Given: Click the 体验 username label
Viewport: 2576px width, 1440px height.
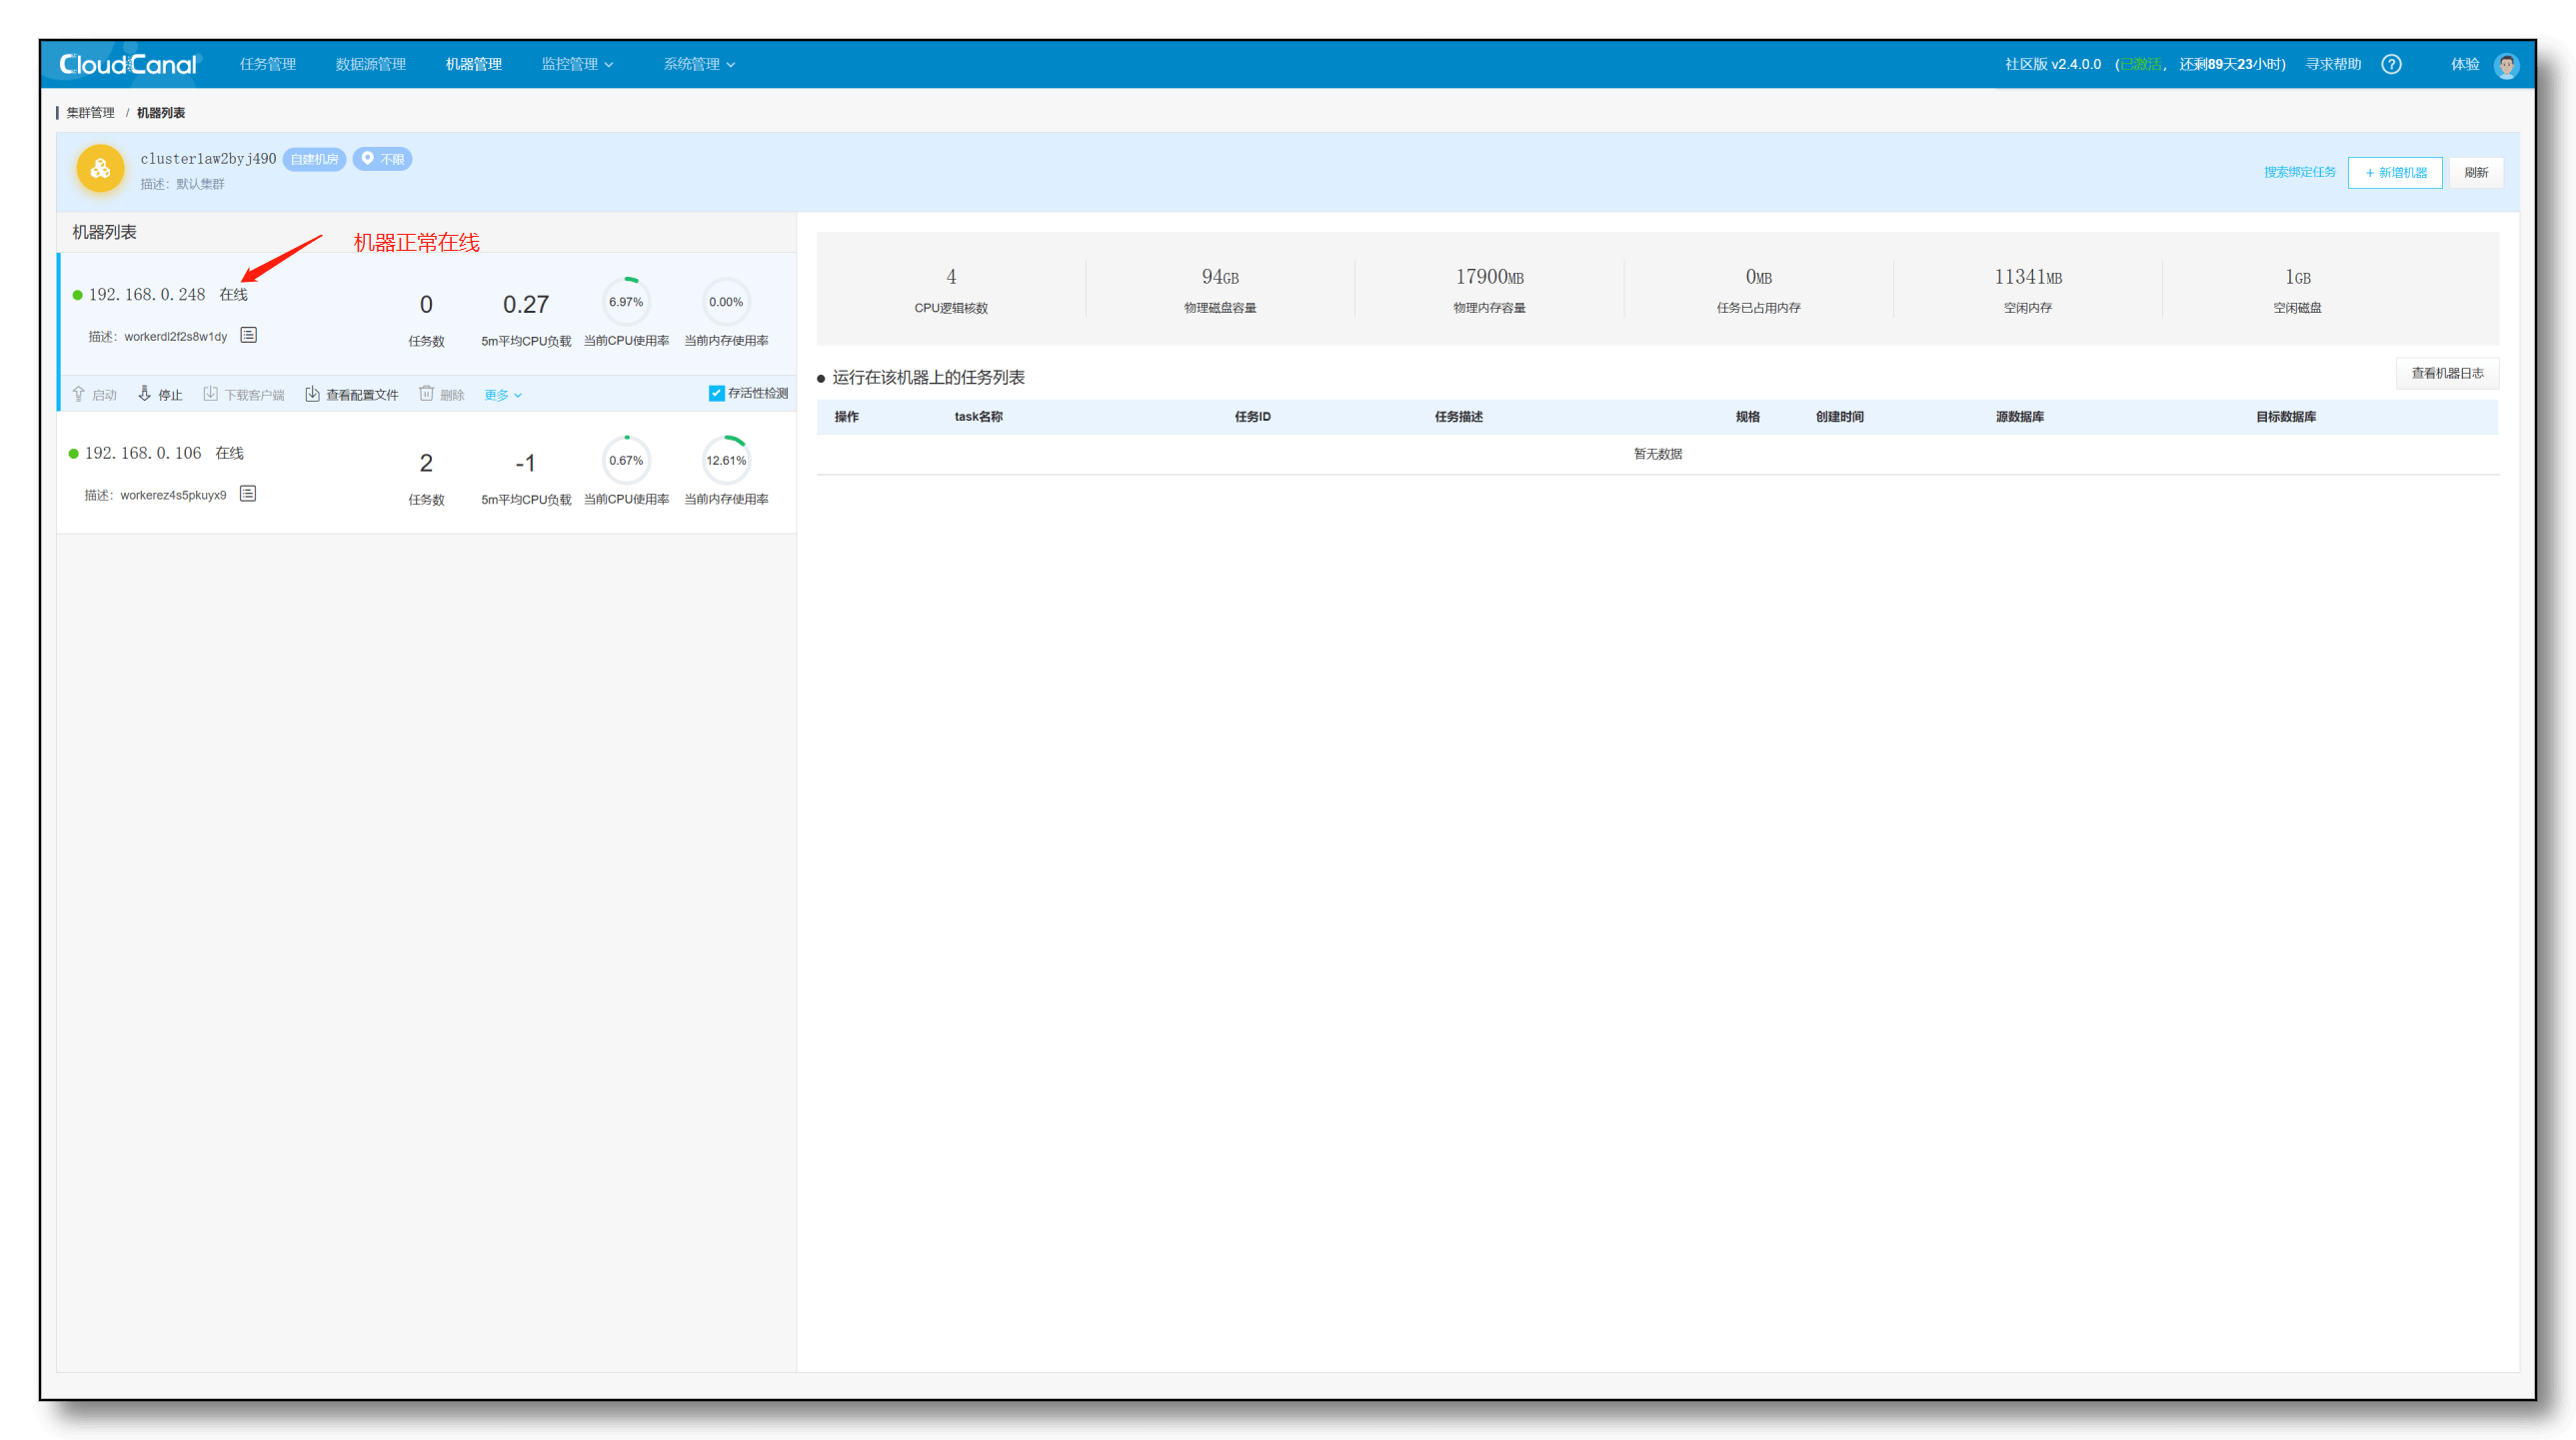Looking at the screenshot, I should point(2465,64).
